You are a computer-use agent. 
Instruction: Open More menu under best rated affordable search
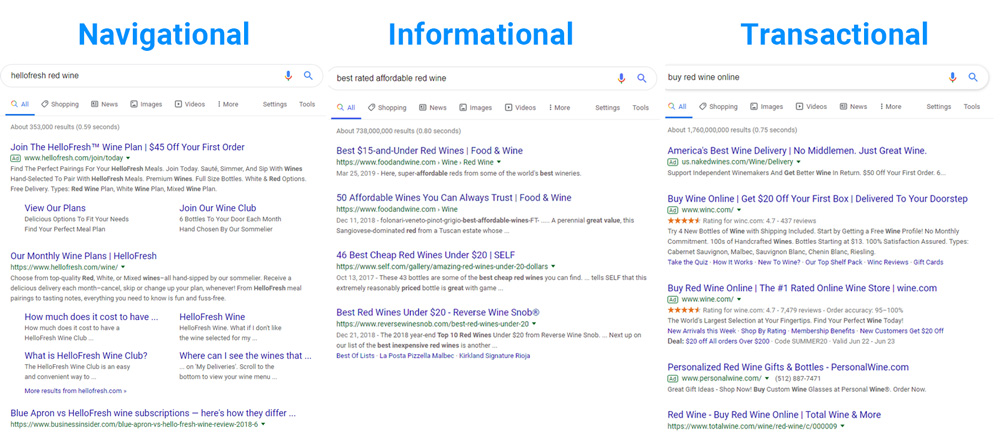point(559,108)
